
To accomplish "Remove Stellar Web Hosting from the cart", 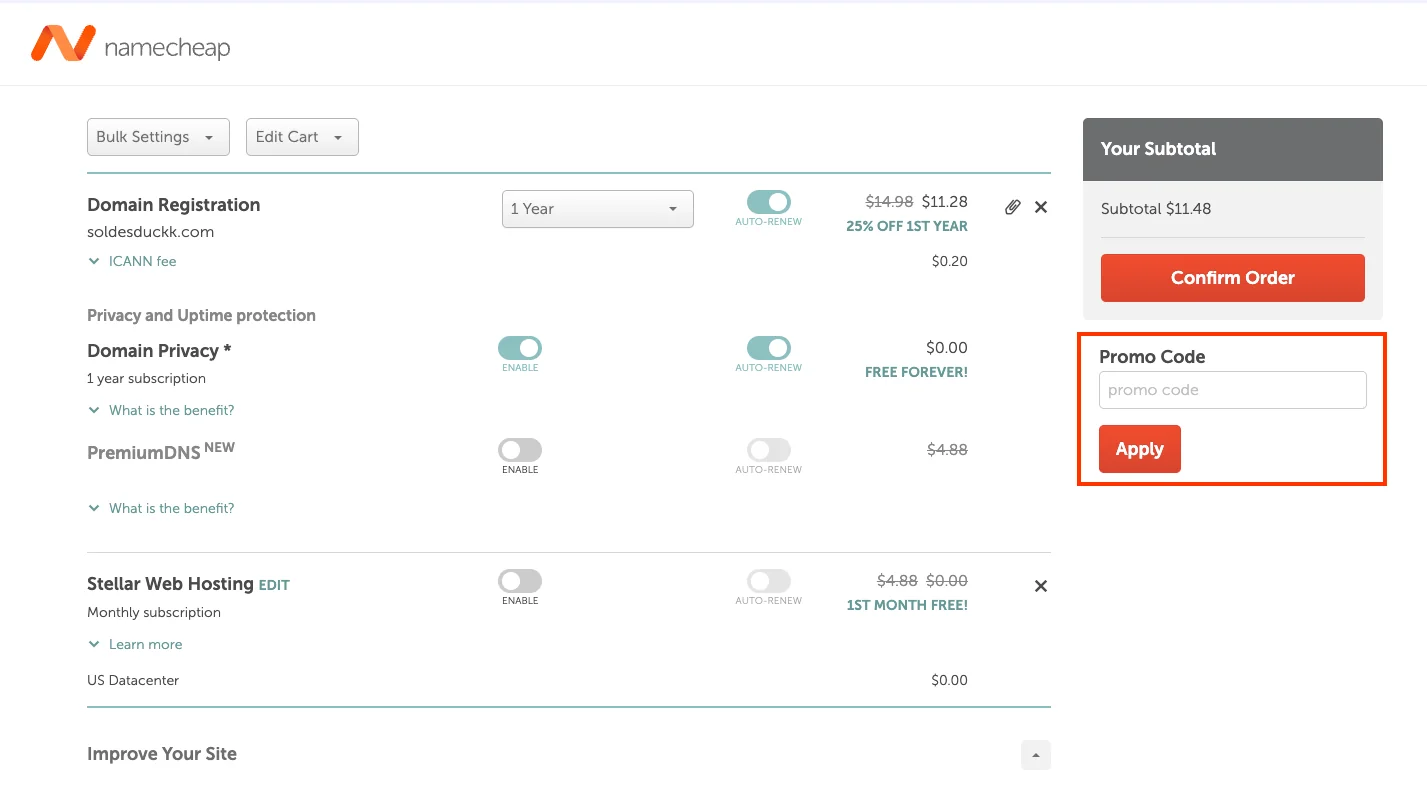I will (x=1040, y=585).
